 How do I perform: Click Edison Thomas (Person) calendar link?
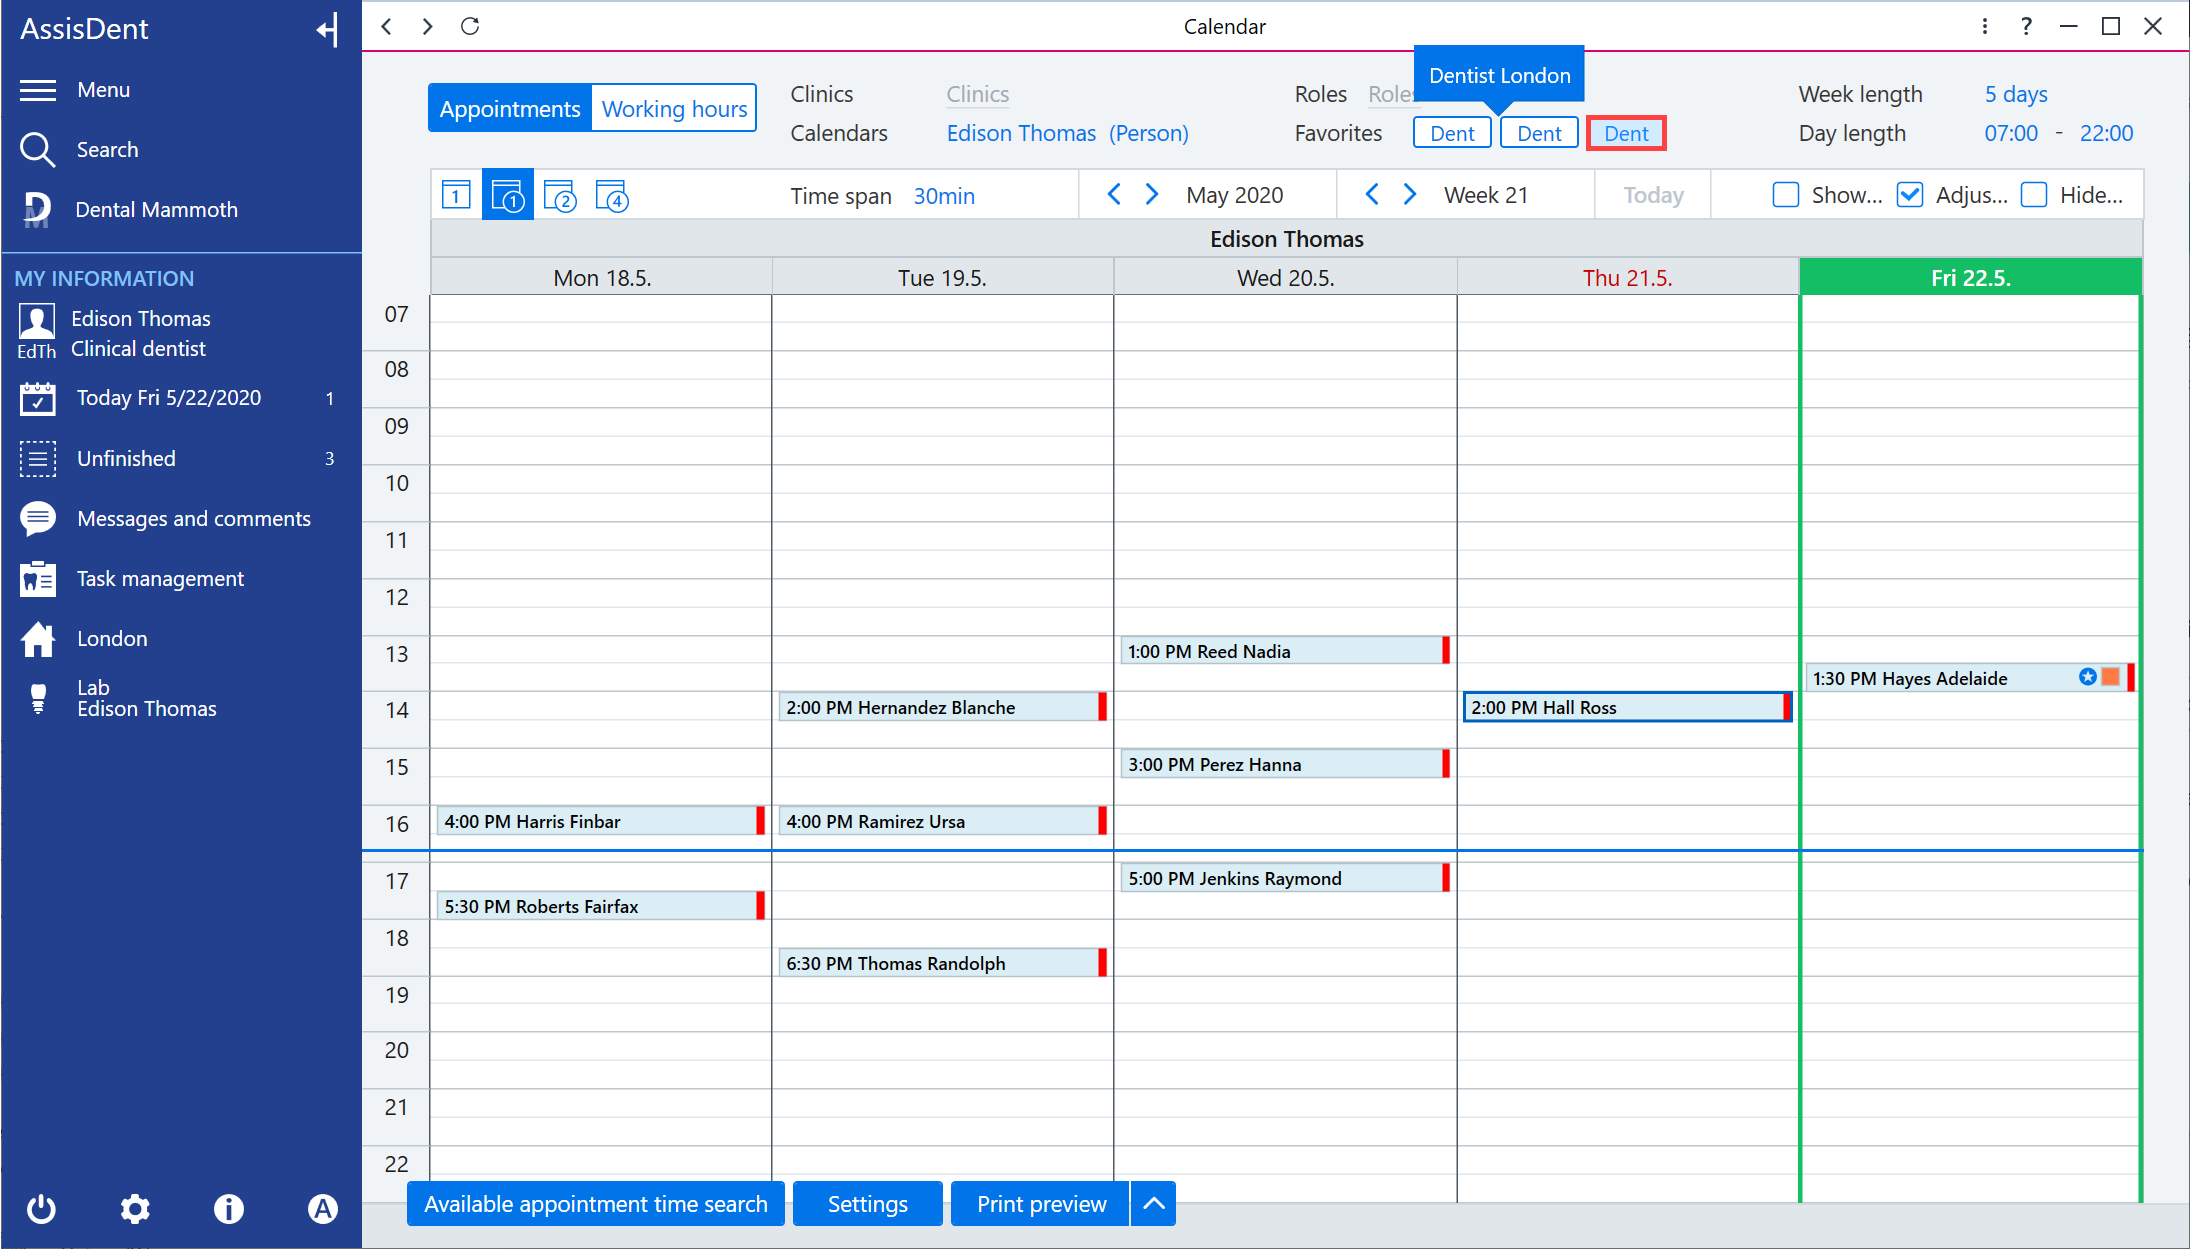click(x=1067, y=133)
